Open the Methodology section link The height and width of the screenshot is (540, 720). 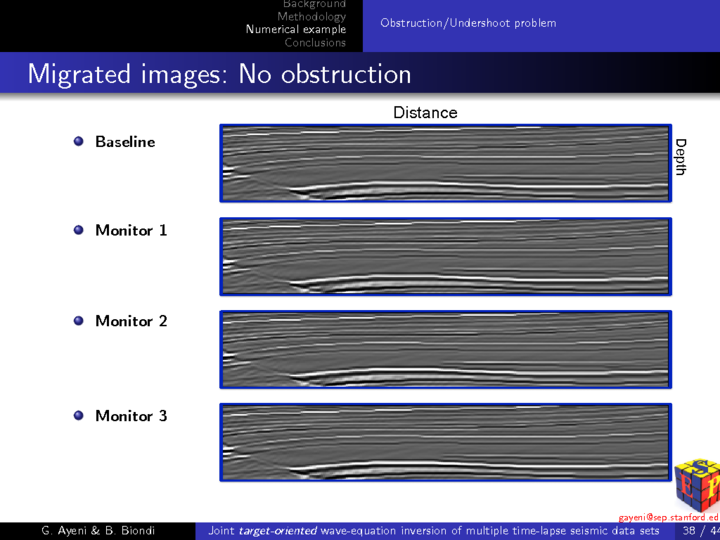pyautogui.click(x=311, y=17)
